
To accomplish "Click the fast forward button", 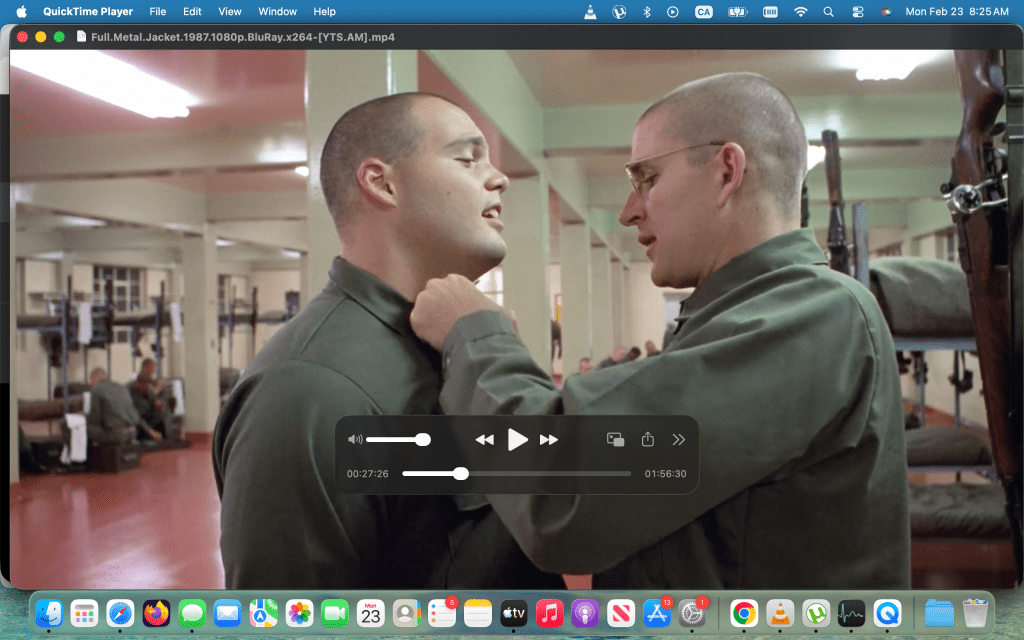I will coord(549,440).
